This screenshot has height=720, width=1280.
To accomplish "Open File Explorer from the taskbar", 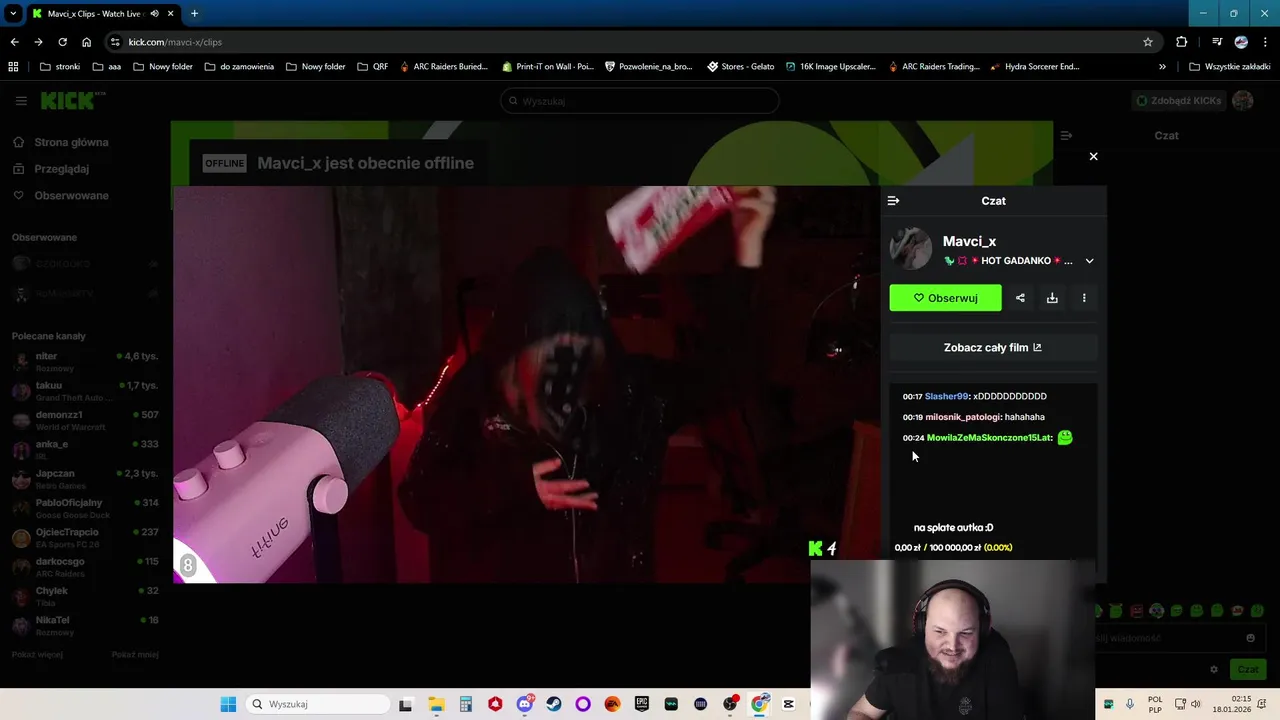I will coord(436,704).
